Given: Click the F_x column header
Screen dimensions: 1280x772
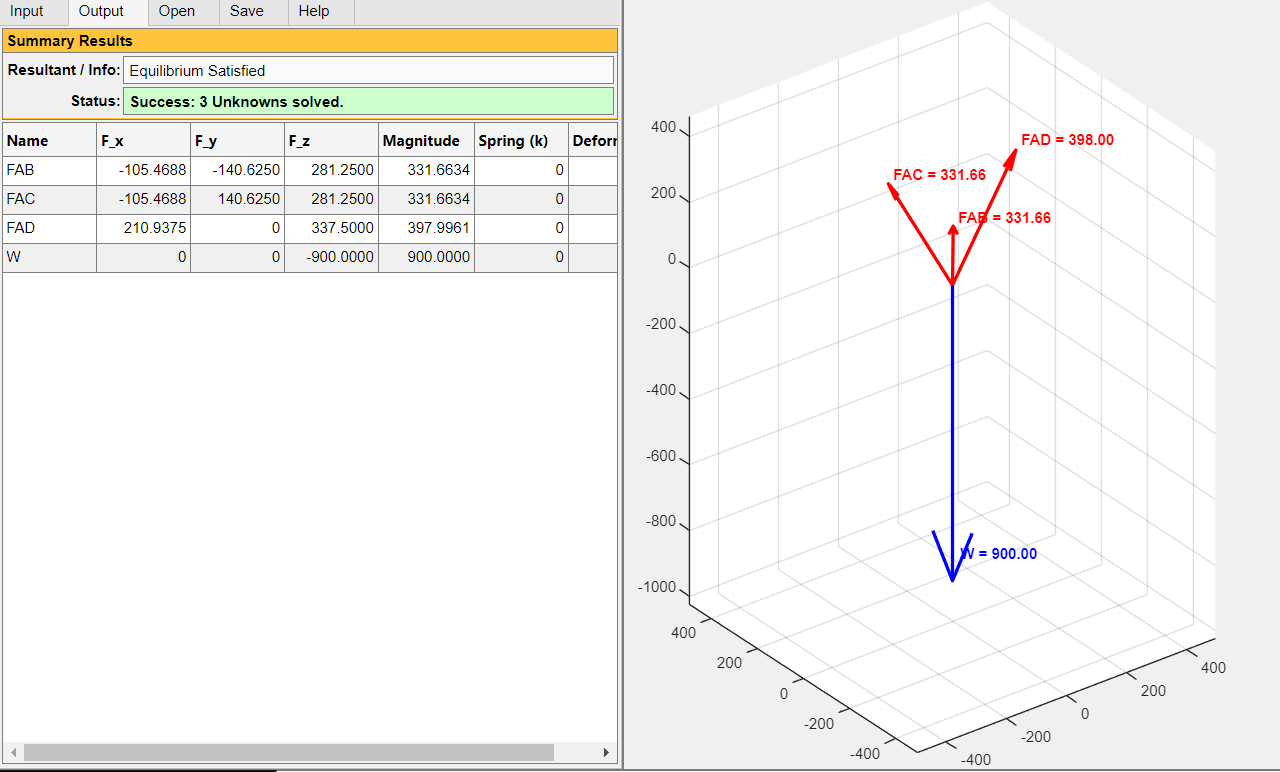Looking at the screenshot, I should [144, 140].
